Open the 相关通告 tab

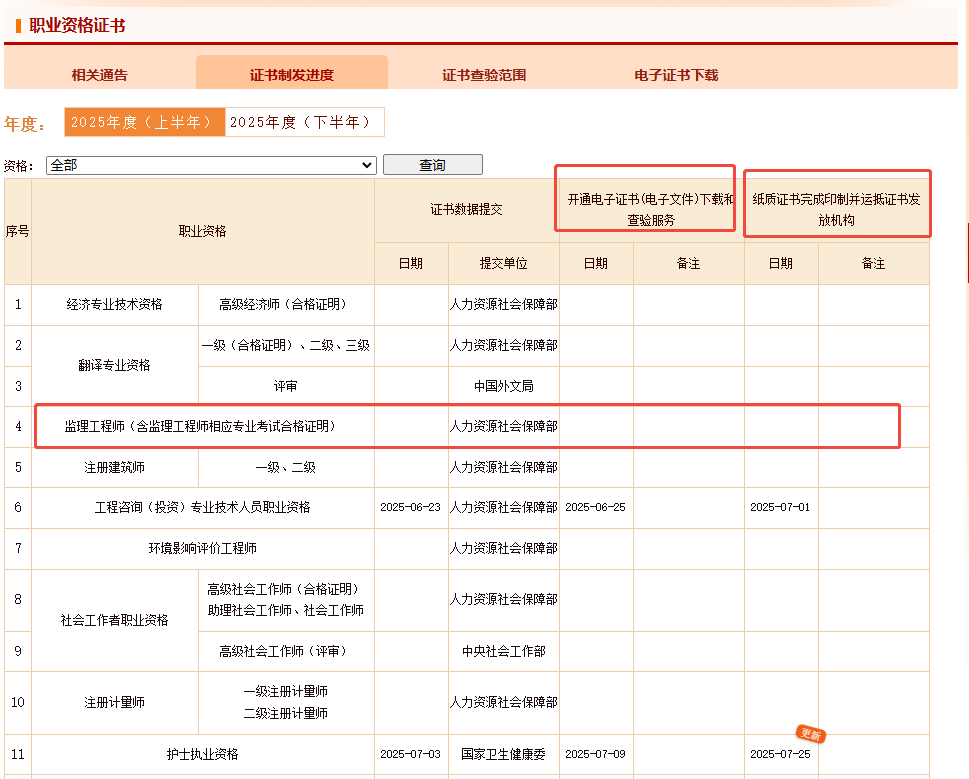99,75
